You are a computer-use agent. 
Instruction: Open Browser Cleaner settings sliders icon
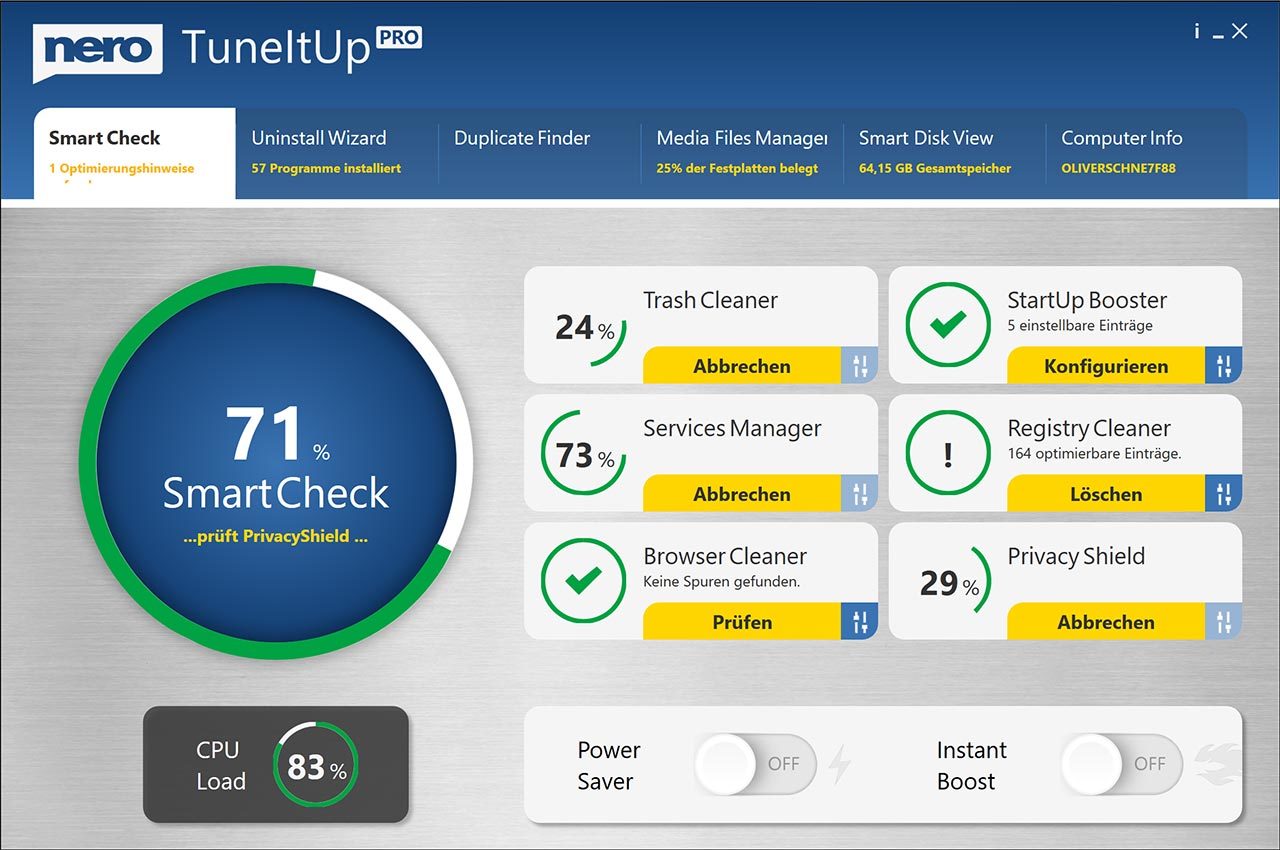pyautogui.click(x=860, y=621)
